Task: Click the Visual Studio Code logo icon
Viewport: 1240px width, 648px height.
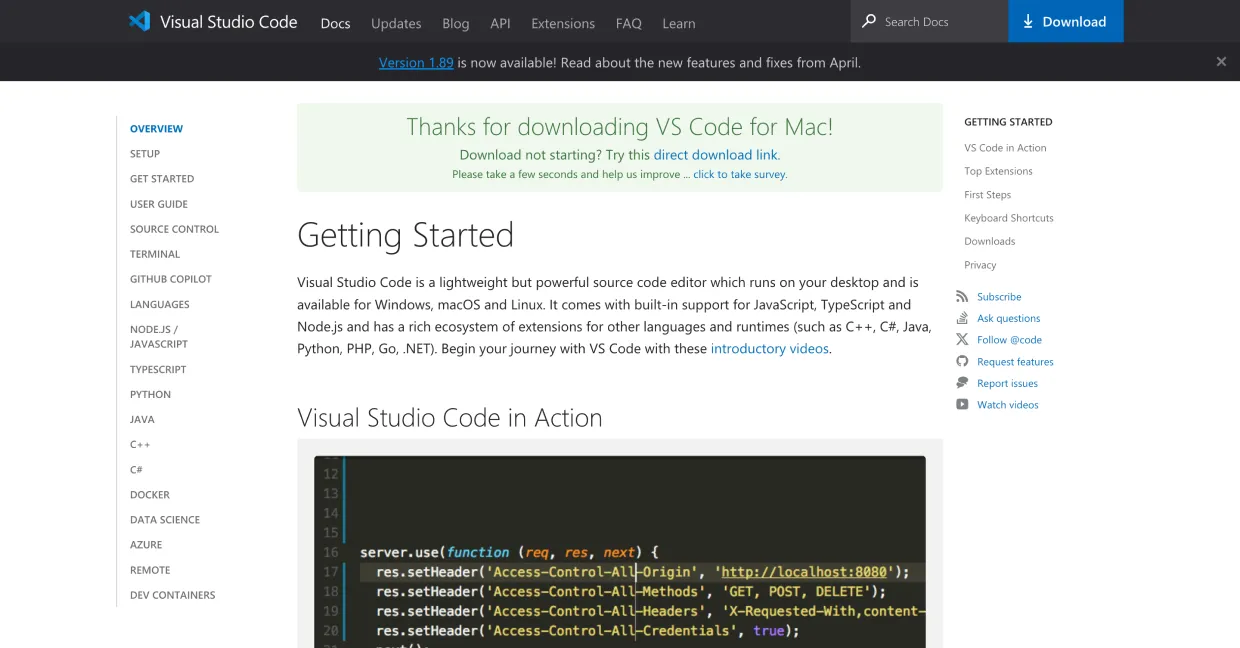Action: tap(139, 21)
